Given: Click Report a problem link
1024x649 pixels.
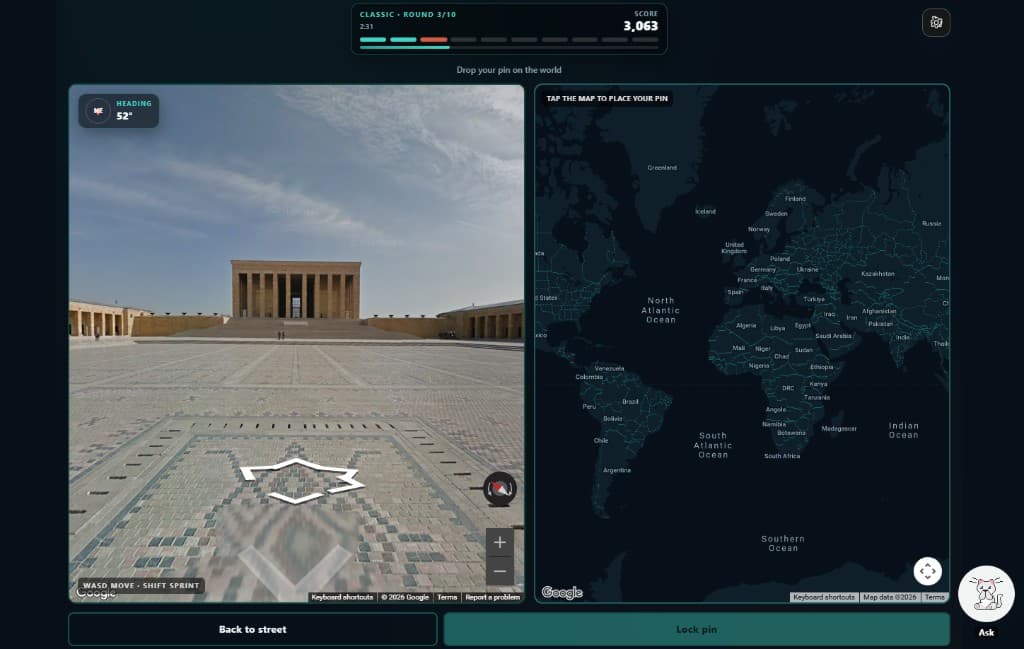Looking at the screenshot, I should pos(492,597).
